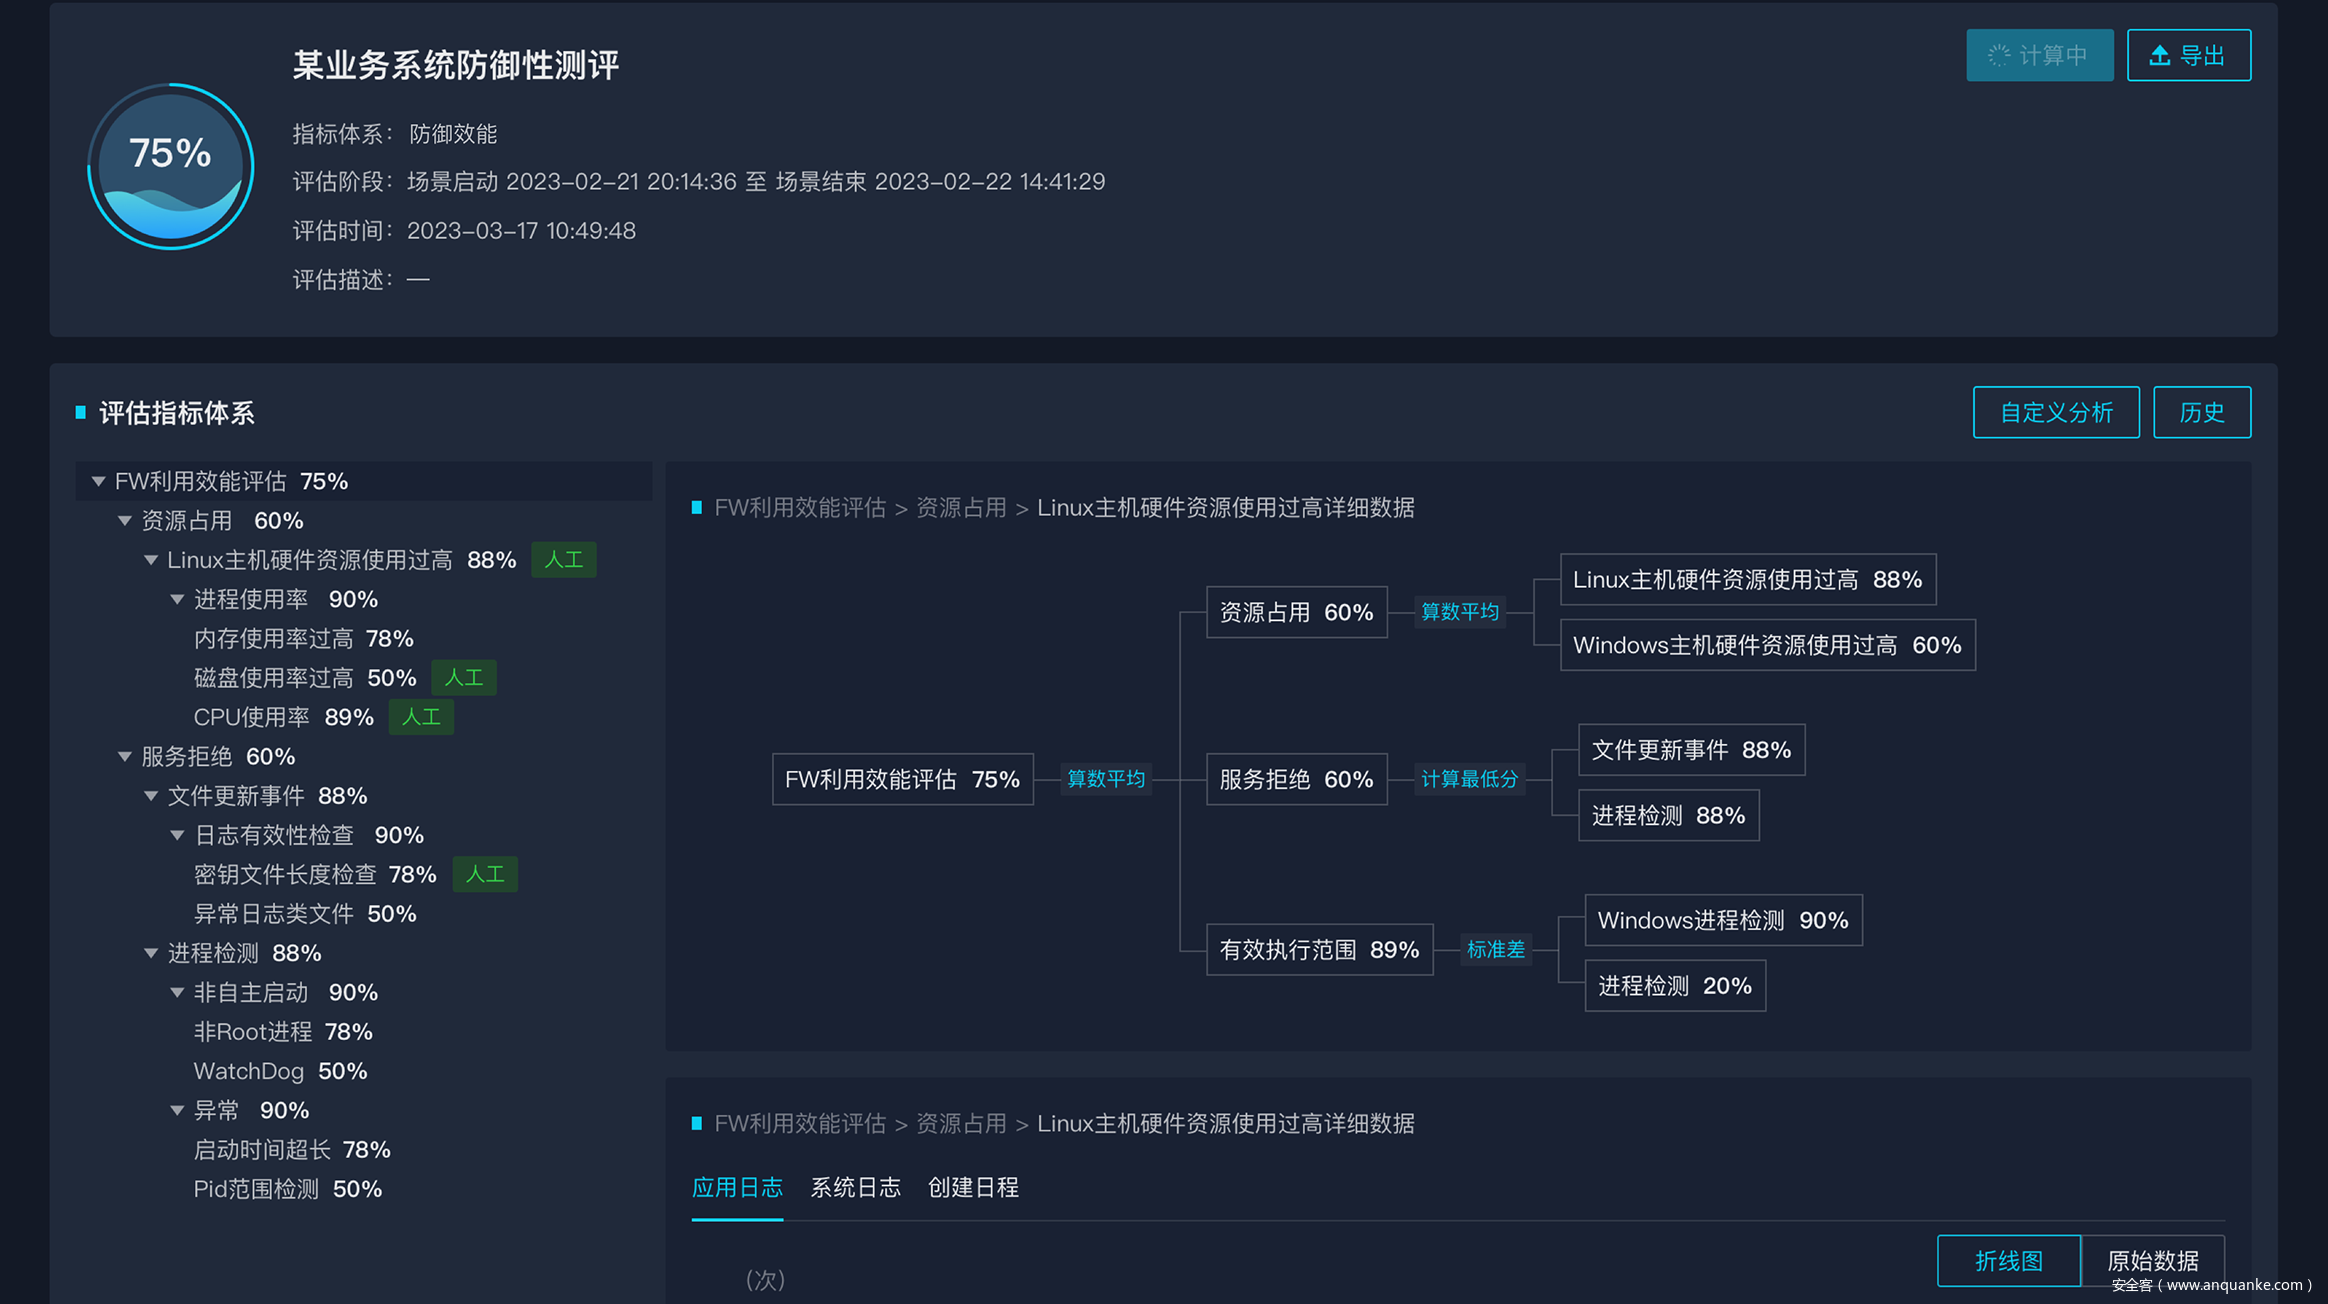
Task: Collapse the FW利用效能评估 tree root
Action: (98, 482)
